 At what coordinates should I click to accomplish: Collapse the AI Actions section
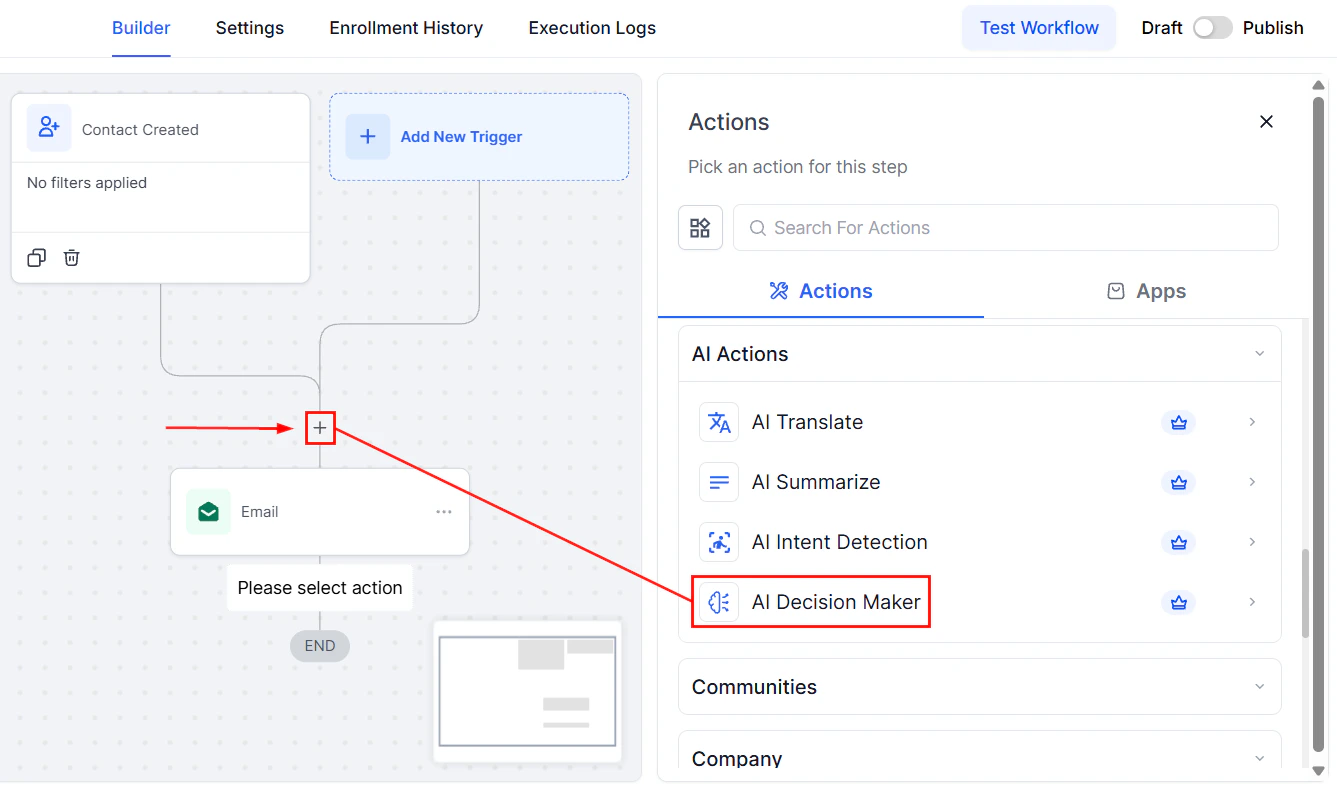click(1259, 353)
